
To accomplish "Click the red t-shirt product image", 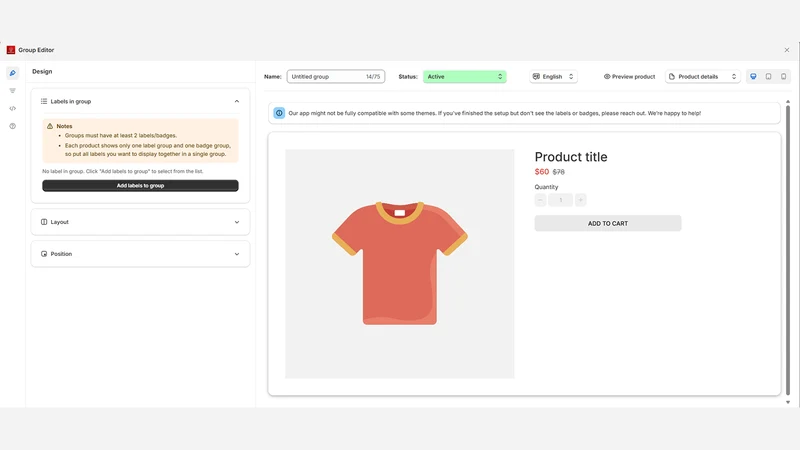I will click(399, 263).
